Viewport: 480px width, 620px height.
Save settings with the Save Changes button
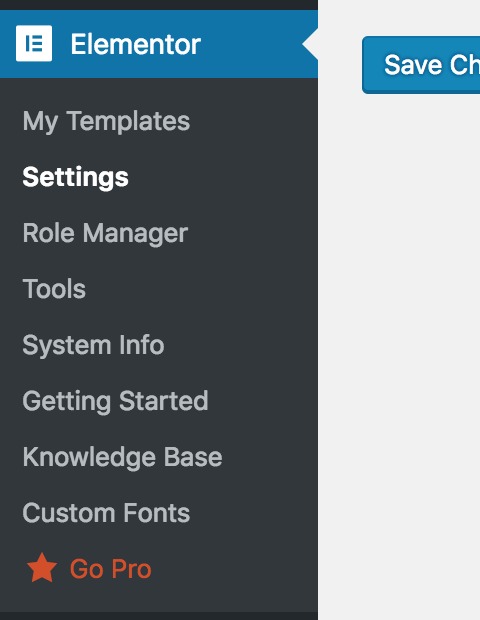pos(421,65)
